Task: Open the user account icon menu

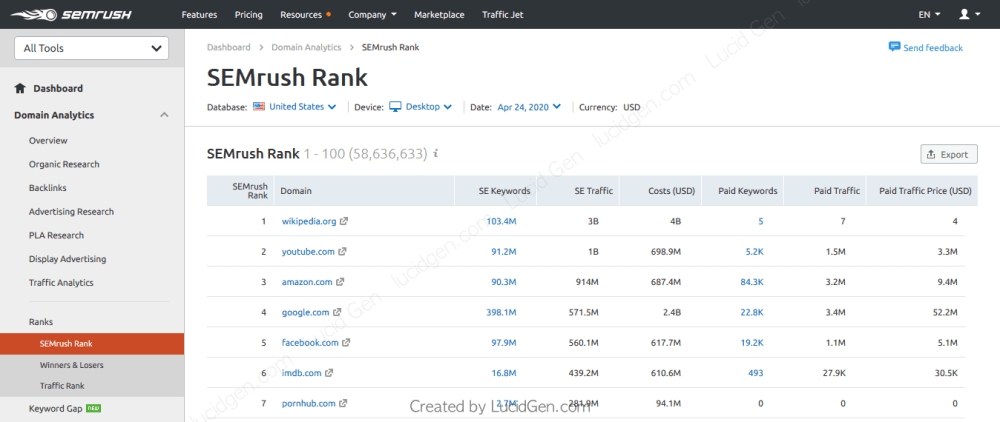Action: (969, 14)
